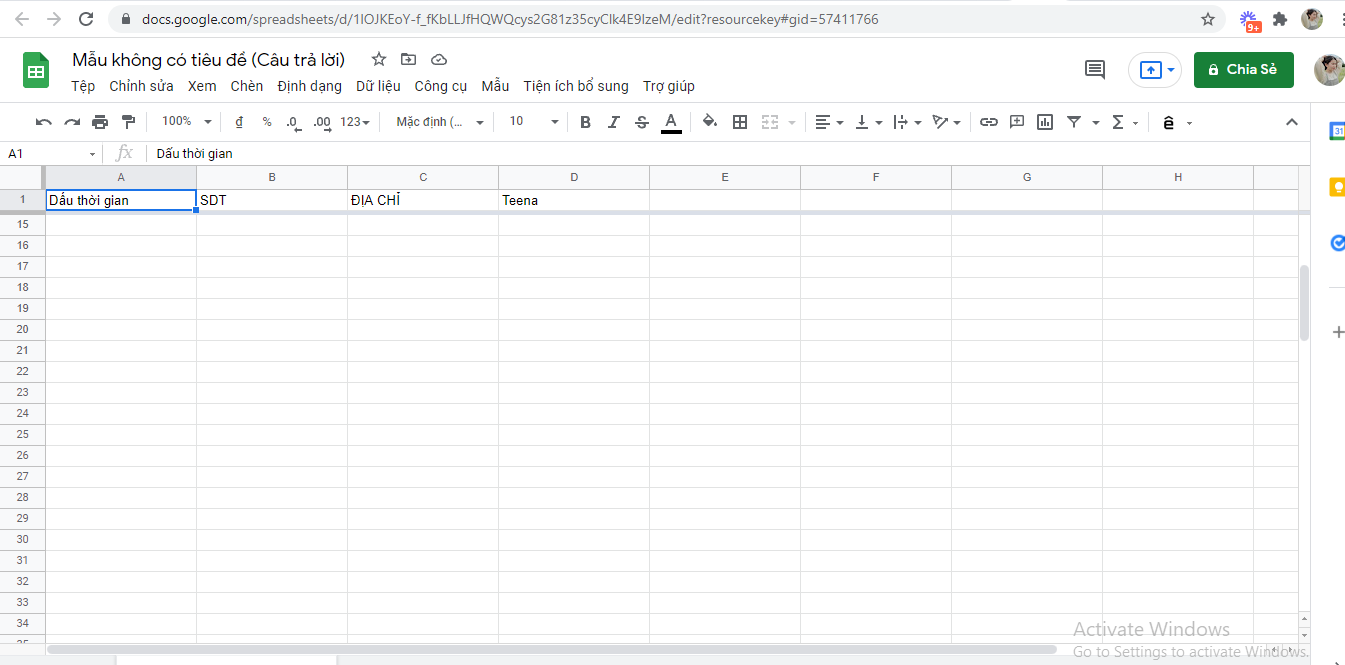The height and width of the screenshot is (665, 1345).
Task: Insert a link with the chain icon
Action: [x=988, y=122]
